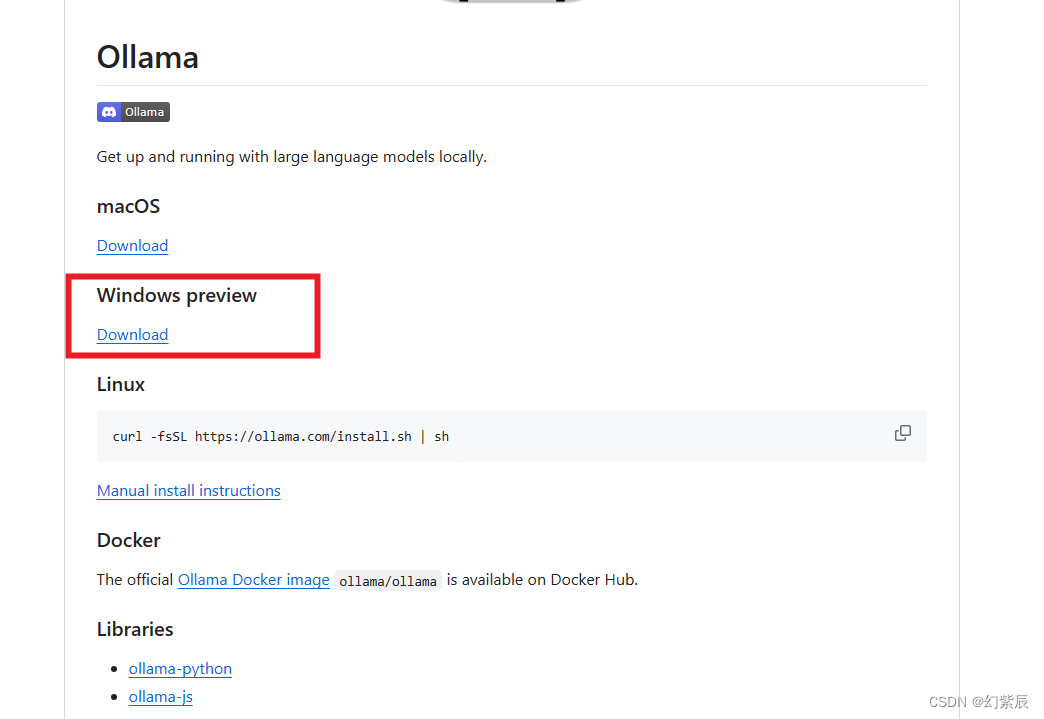This screenshot has width=1044, height=719.
Task: Click the Libraries section heading
Action: click(135, 630)
